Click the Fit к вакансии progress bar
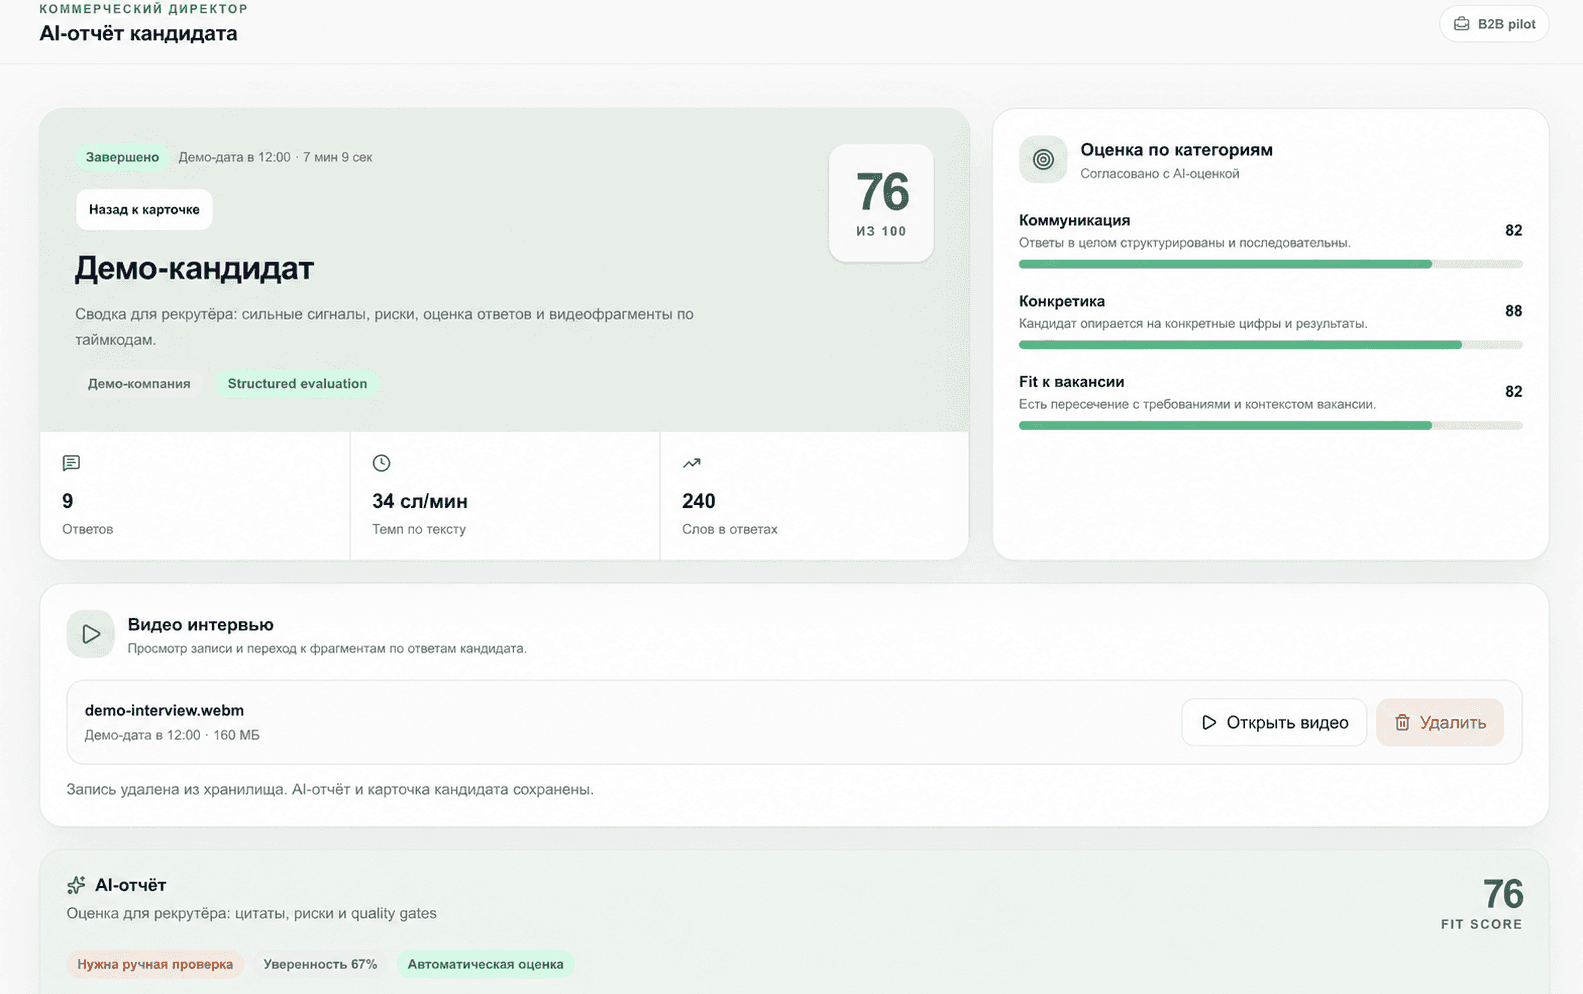Viewport: 1583px width, 994px height. click(1270, 425)
